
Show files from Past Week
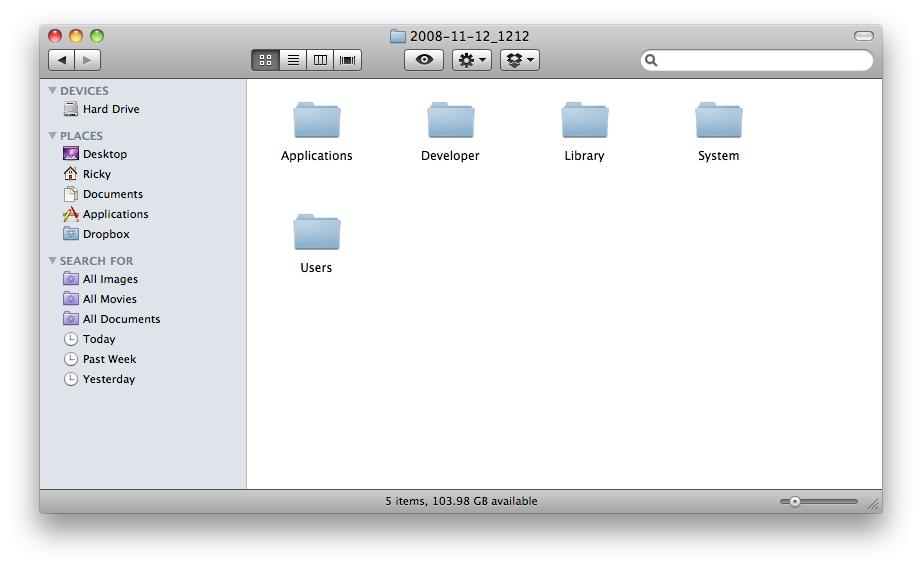click(x=99, y=359)
